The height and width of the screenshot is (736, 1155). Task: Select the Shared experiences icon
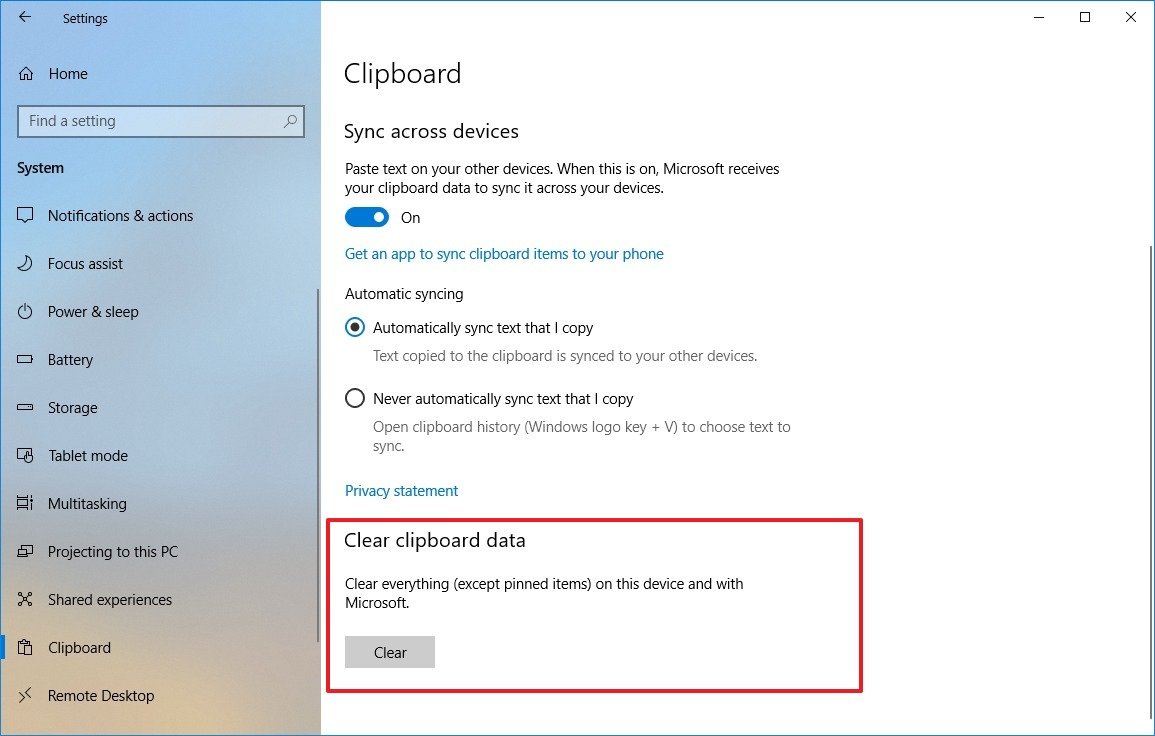click(26, 599)
